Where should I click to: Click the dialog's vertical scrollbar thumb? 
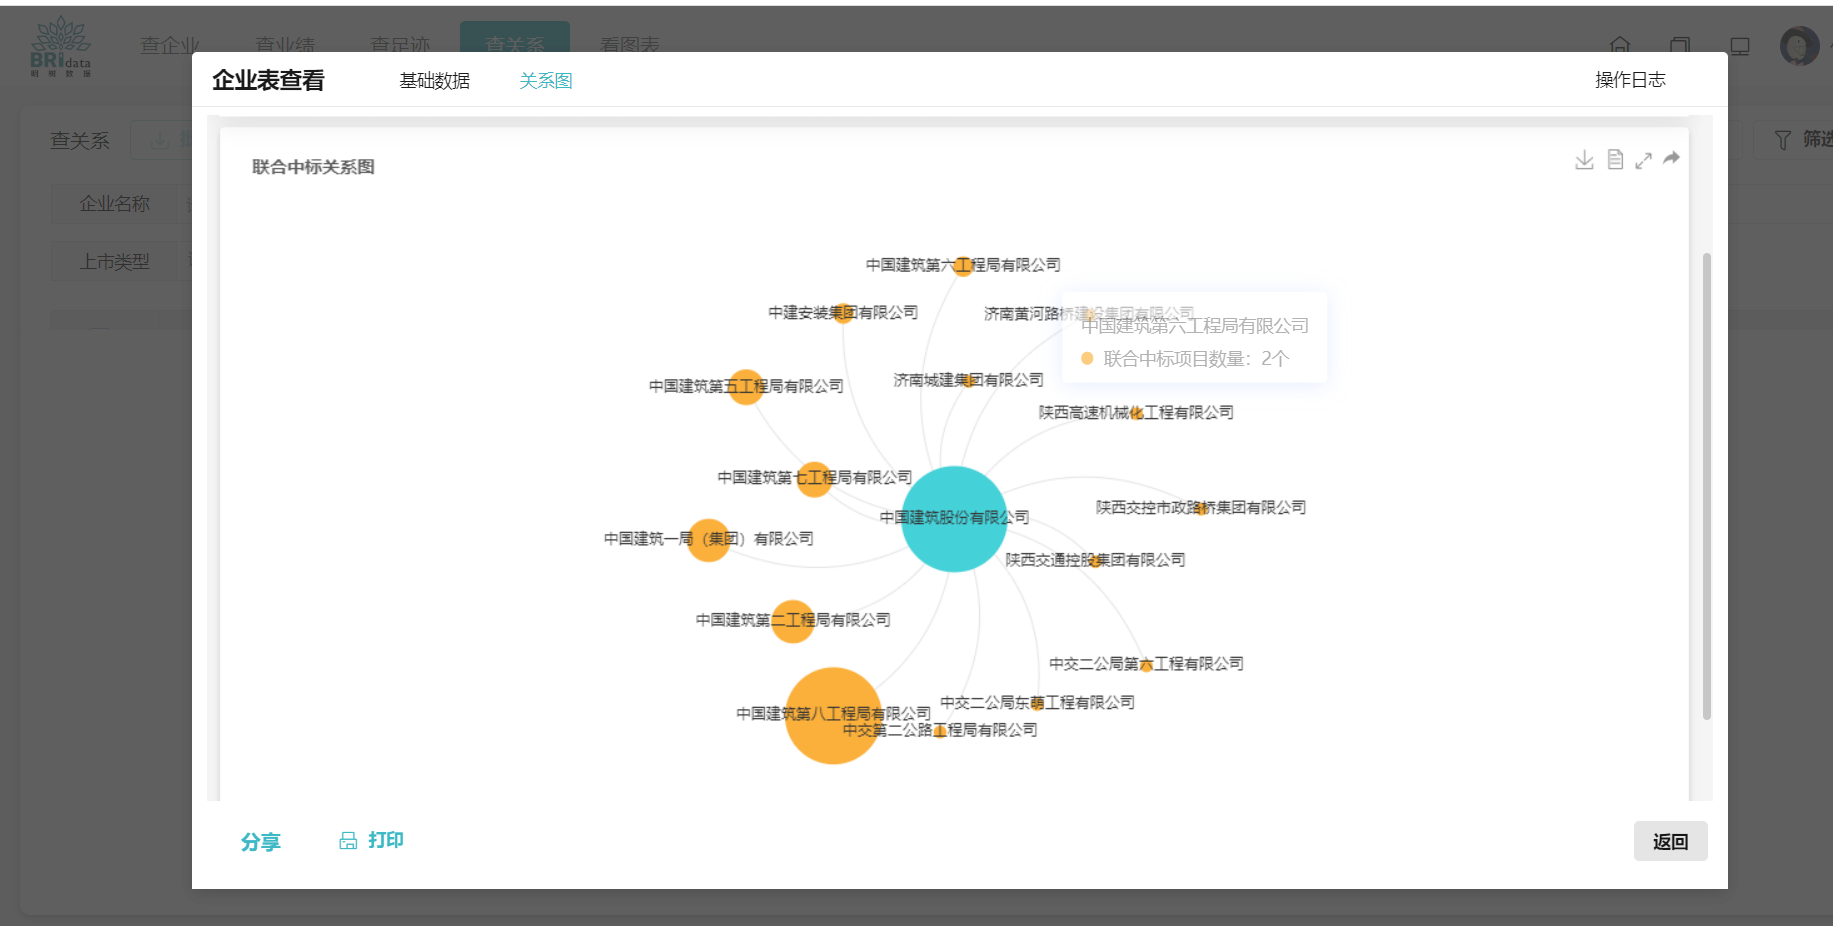(x=1706, y=486)
